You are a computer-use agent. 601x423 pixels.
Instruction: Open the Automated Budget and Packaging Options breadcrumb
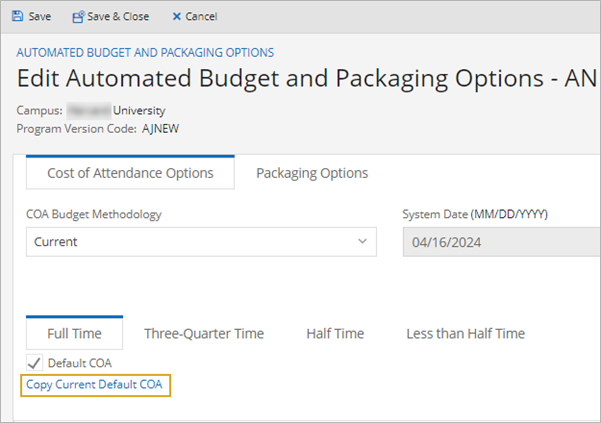pos(145,52)
